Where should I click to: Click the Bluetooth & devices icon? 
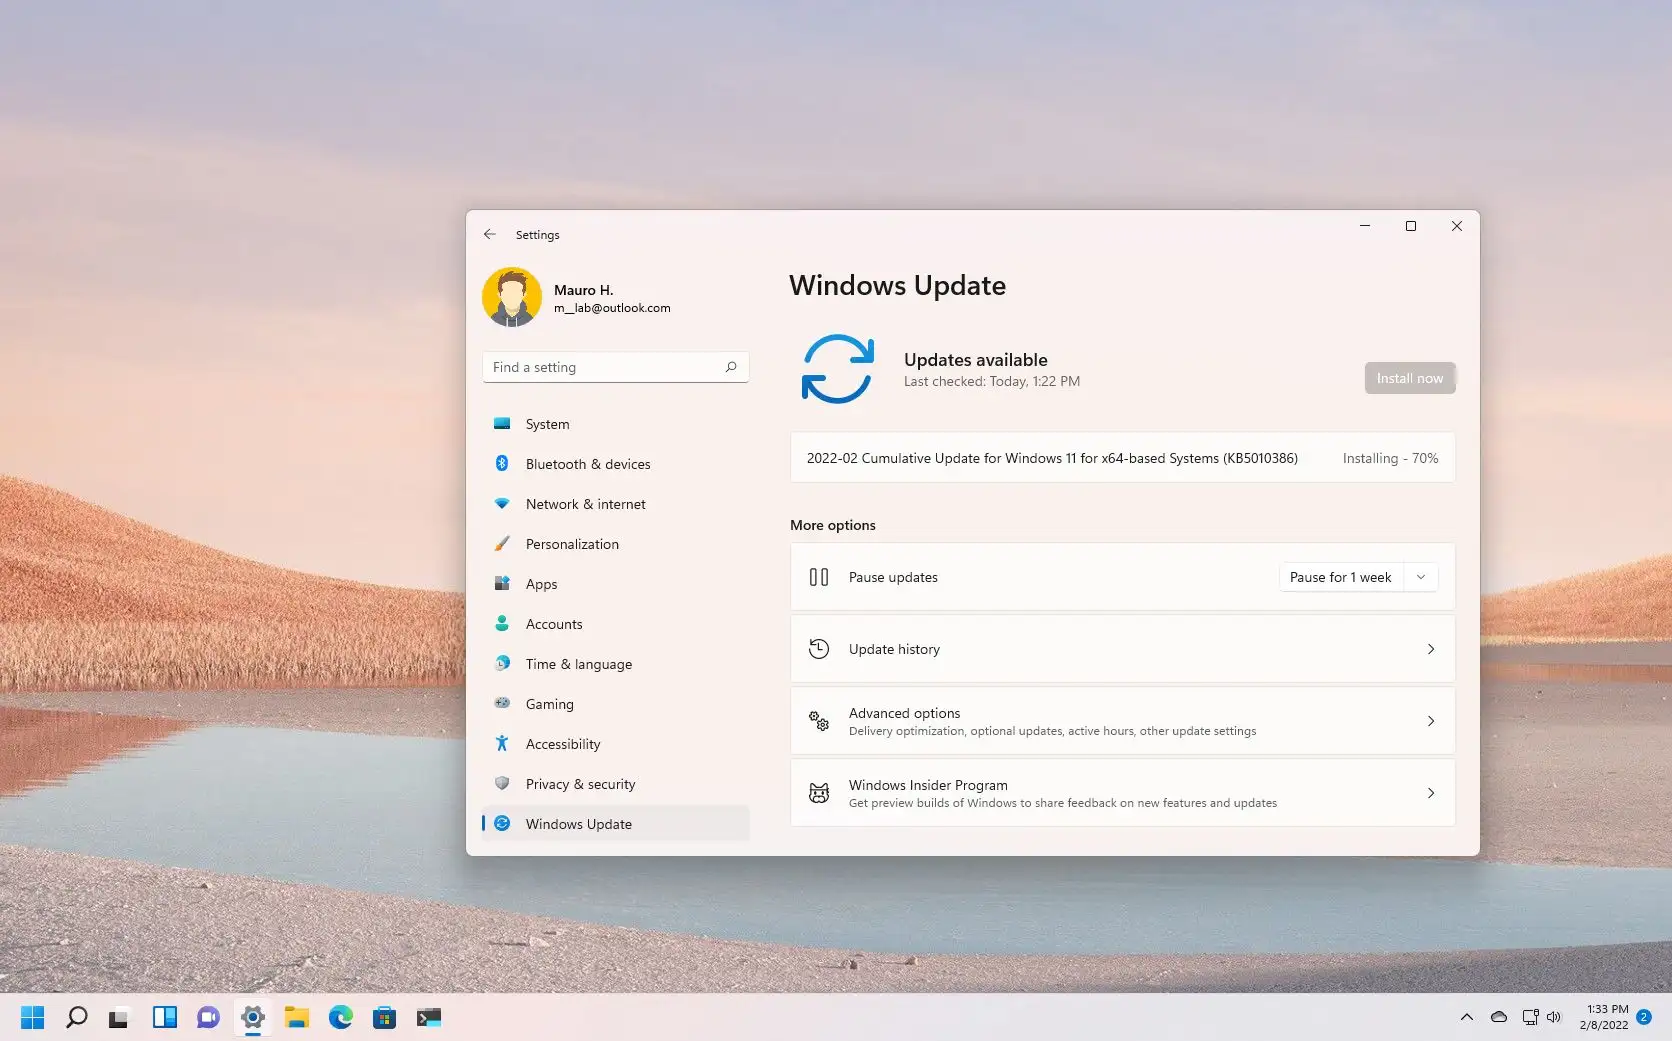click(502, 463)
